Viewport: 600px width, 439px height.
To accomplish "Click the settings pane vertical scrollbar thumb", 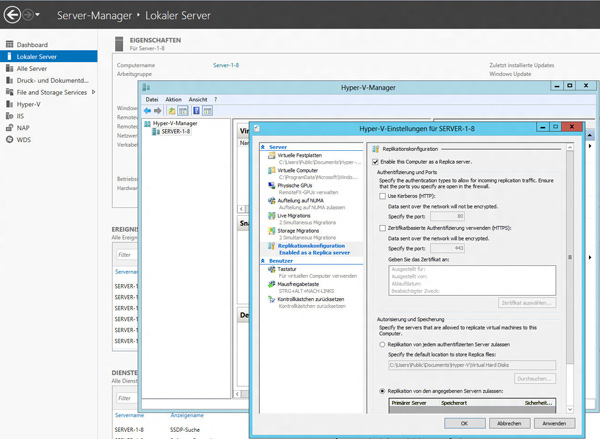I will coord(570,257).
